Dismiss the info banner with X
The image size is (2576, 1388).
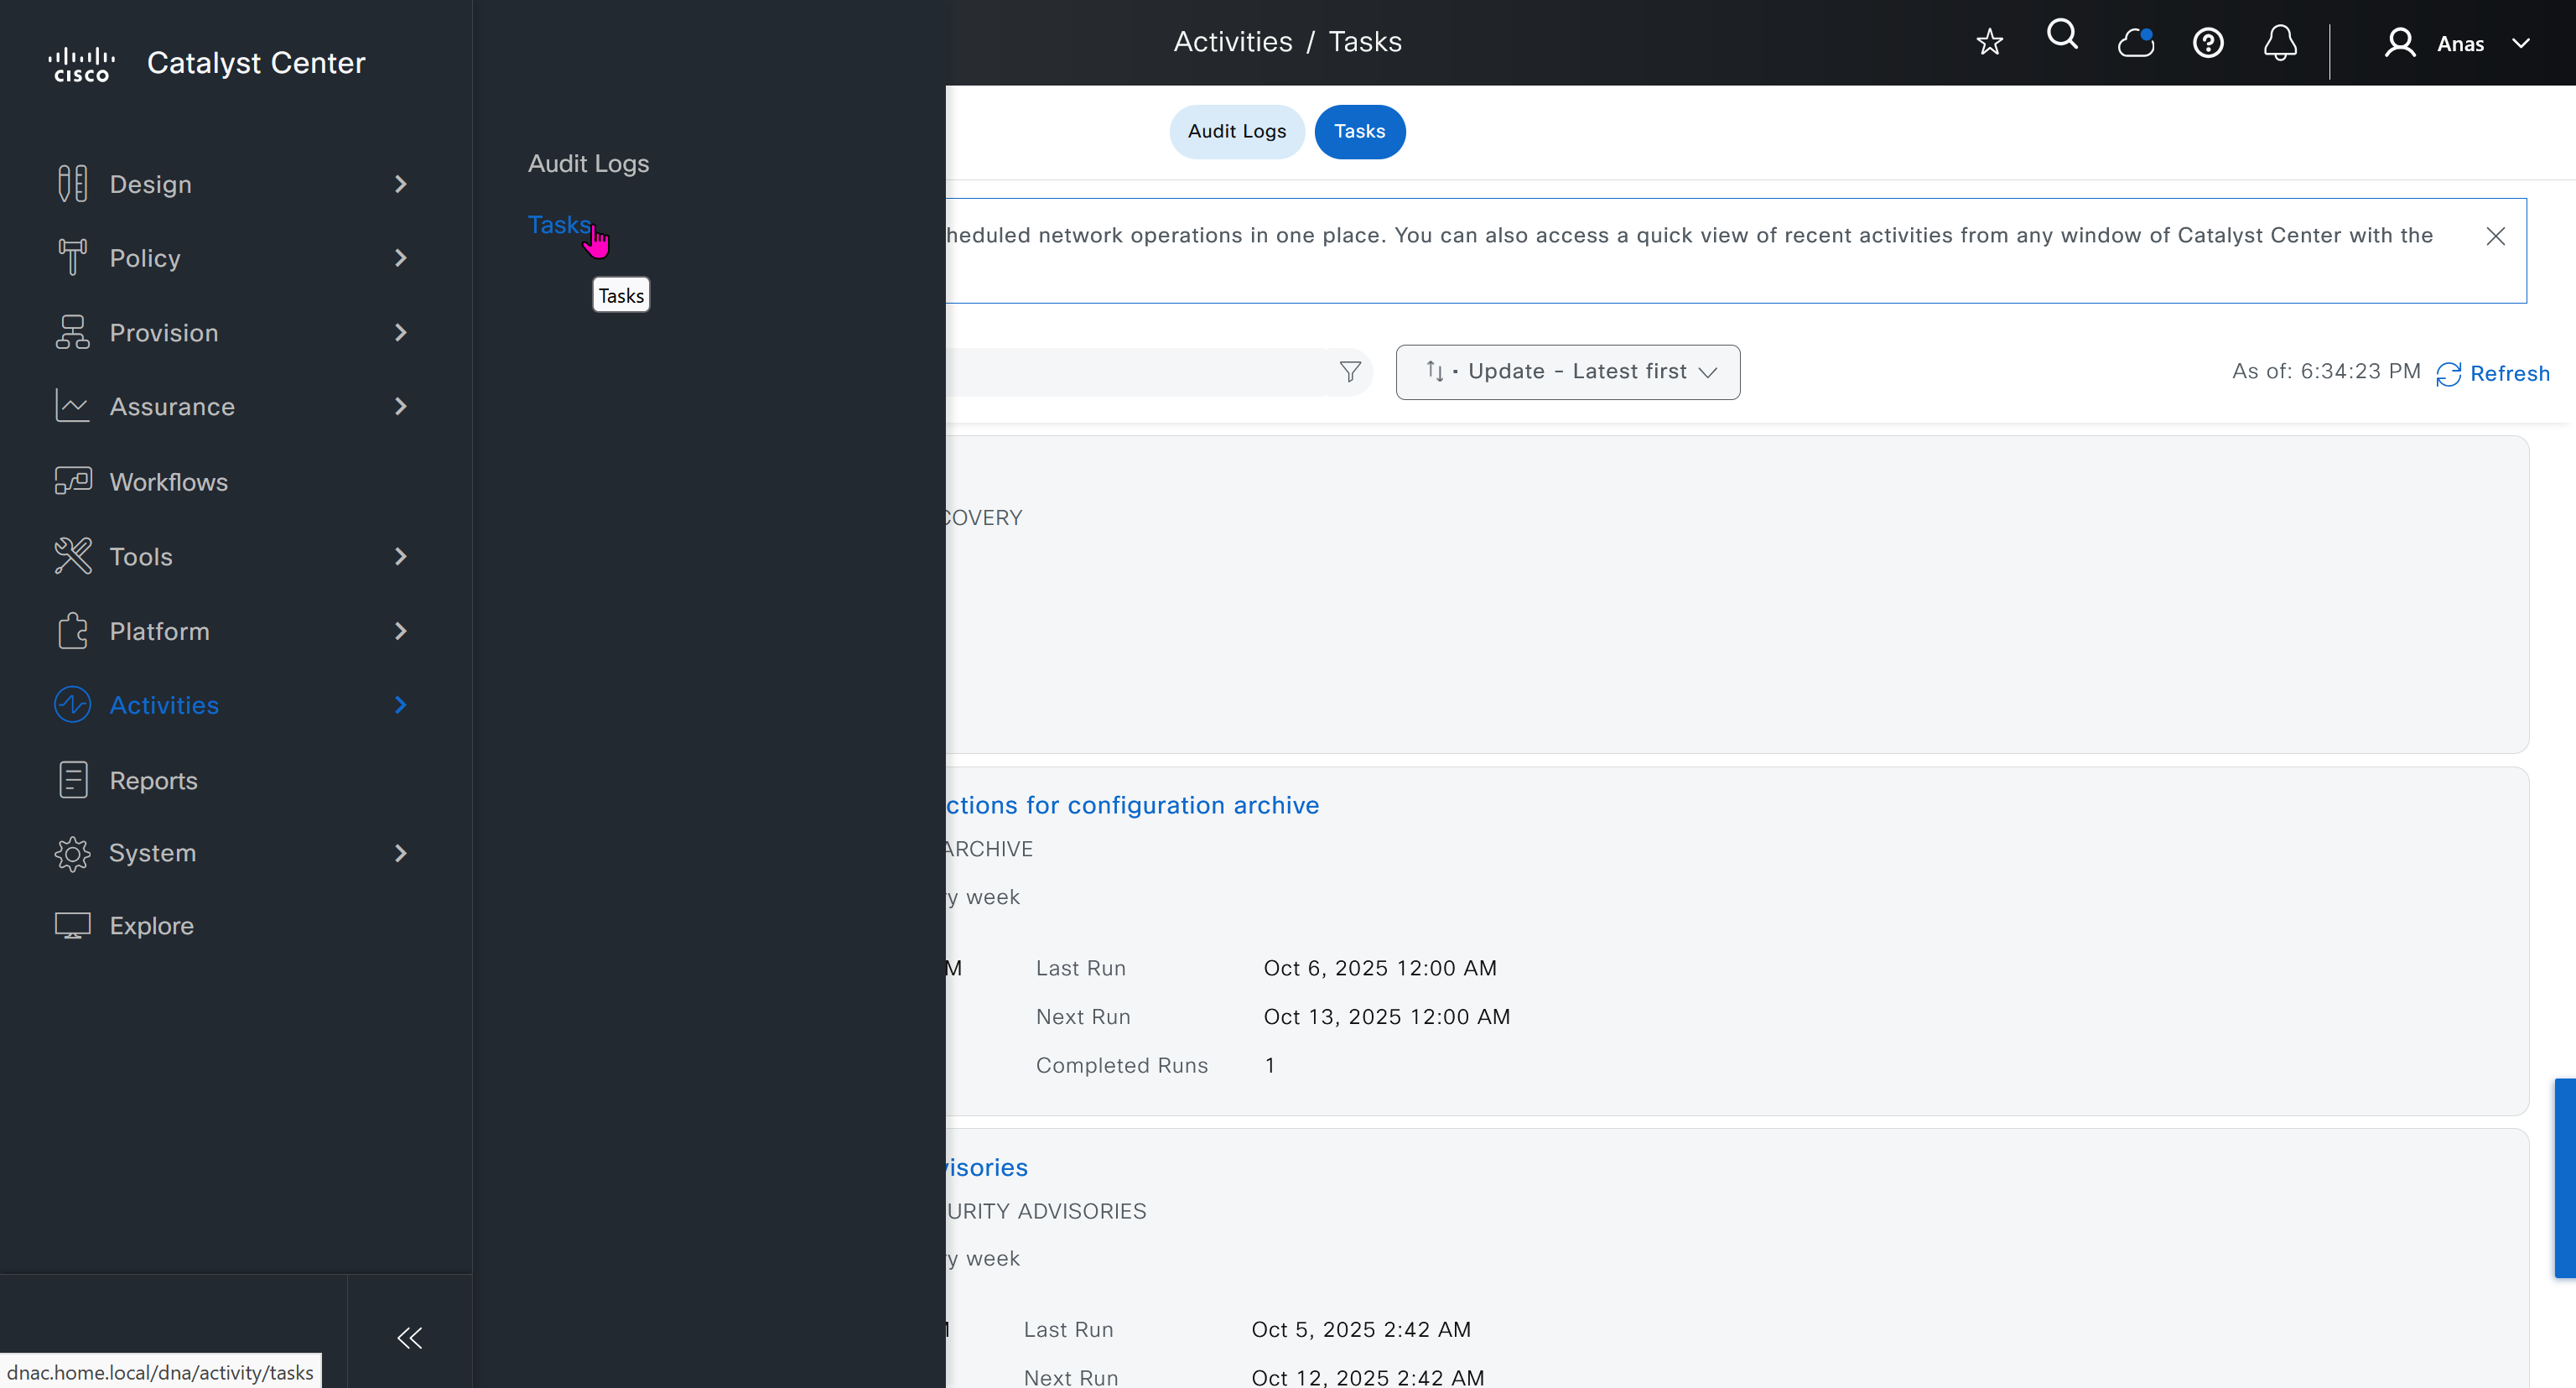click(2495, 236)
